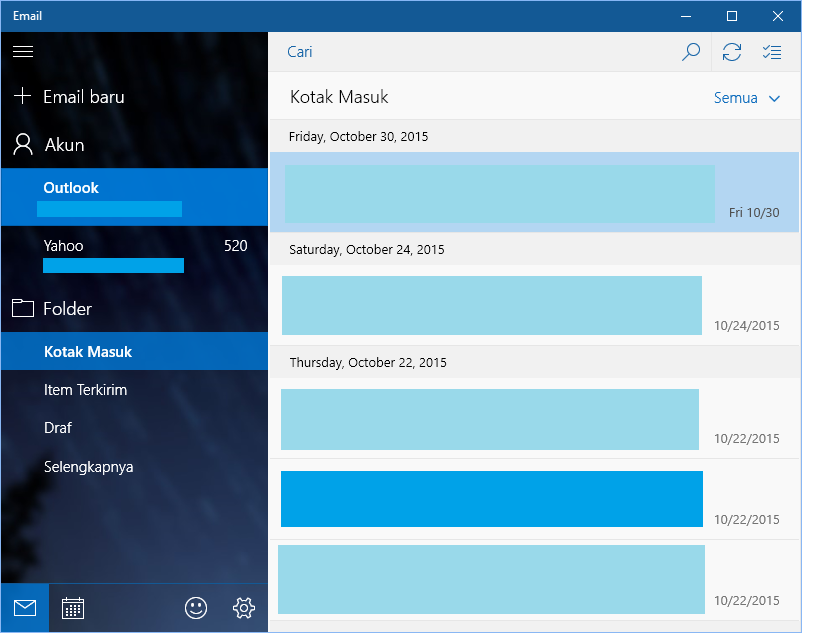Expand the Selengkapnya folder list
Screen dimensions: 819x633
coord(88,467)
